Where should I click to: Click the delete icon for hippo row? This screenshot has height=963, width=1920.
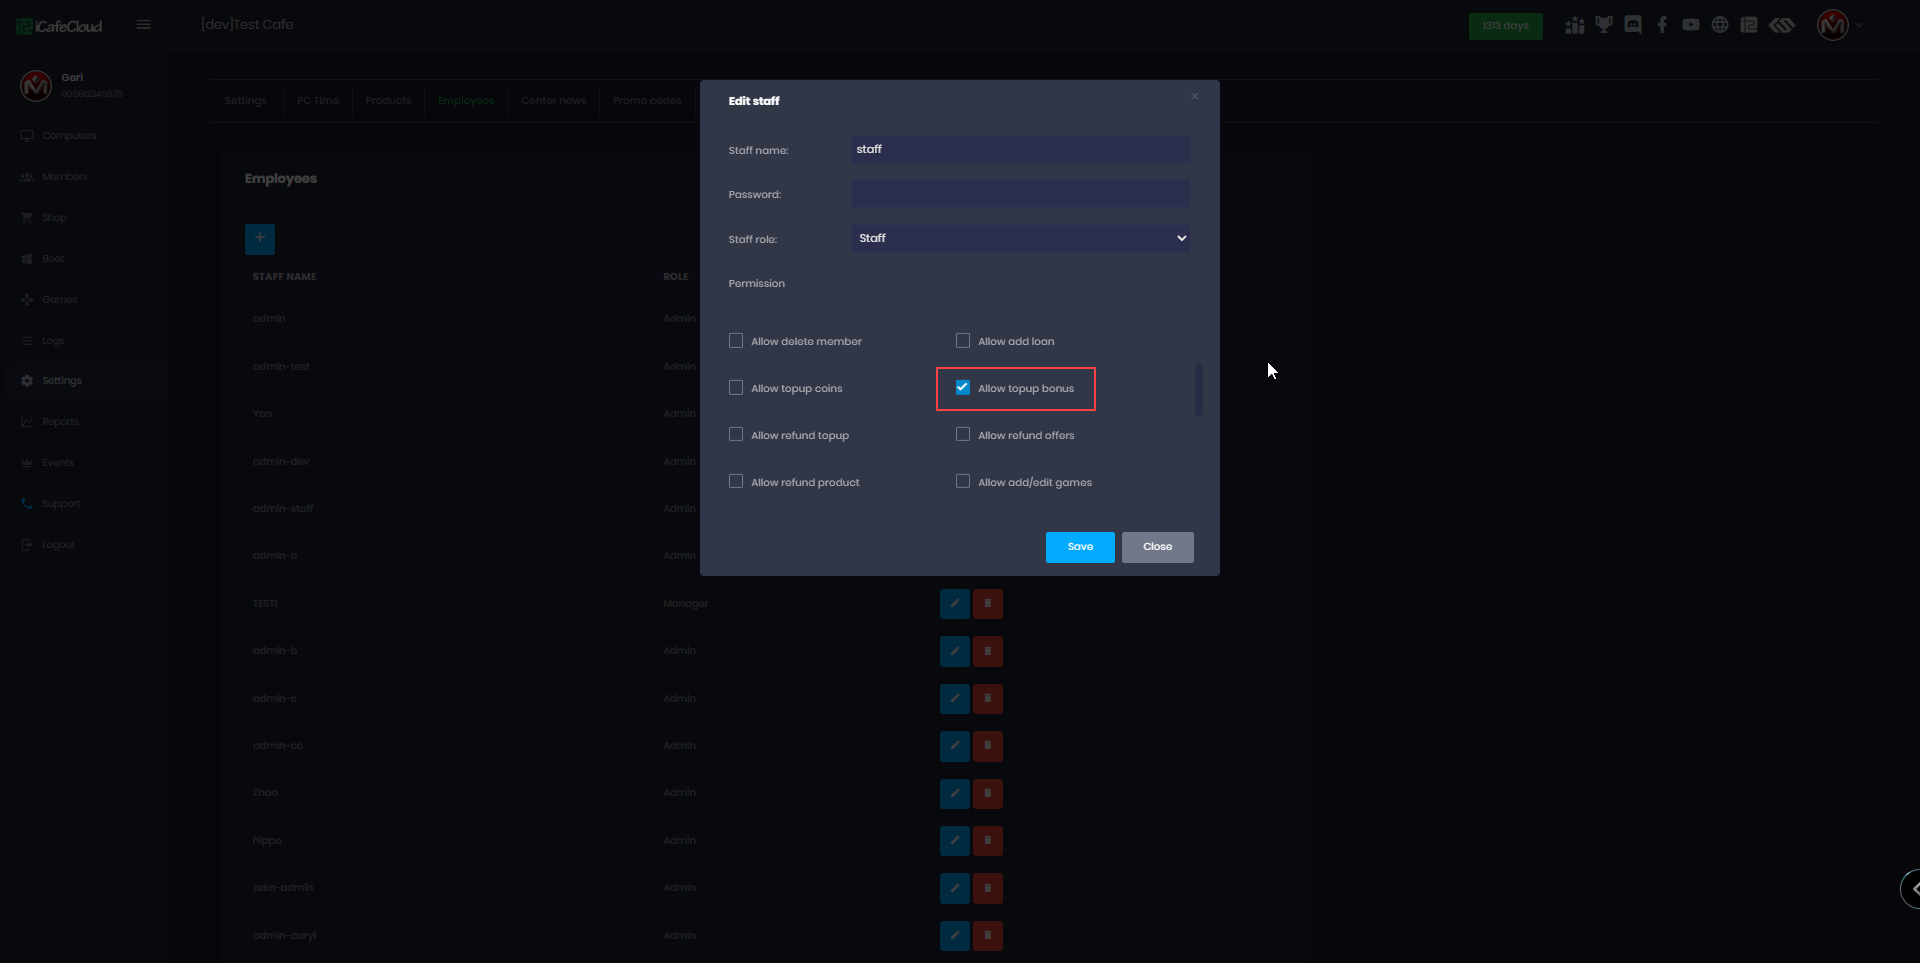[988, 841]
